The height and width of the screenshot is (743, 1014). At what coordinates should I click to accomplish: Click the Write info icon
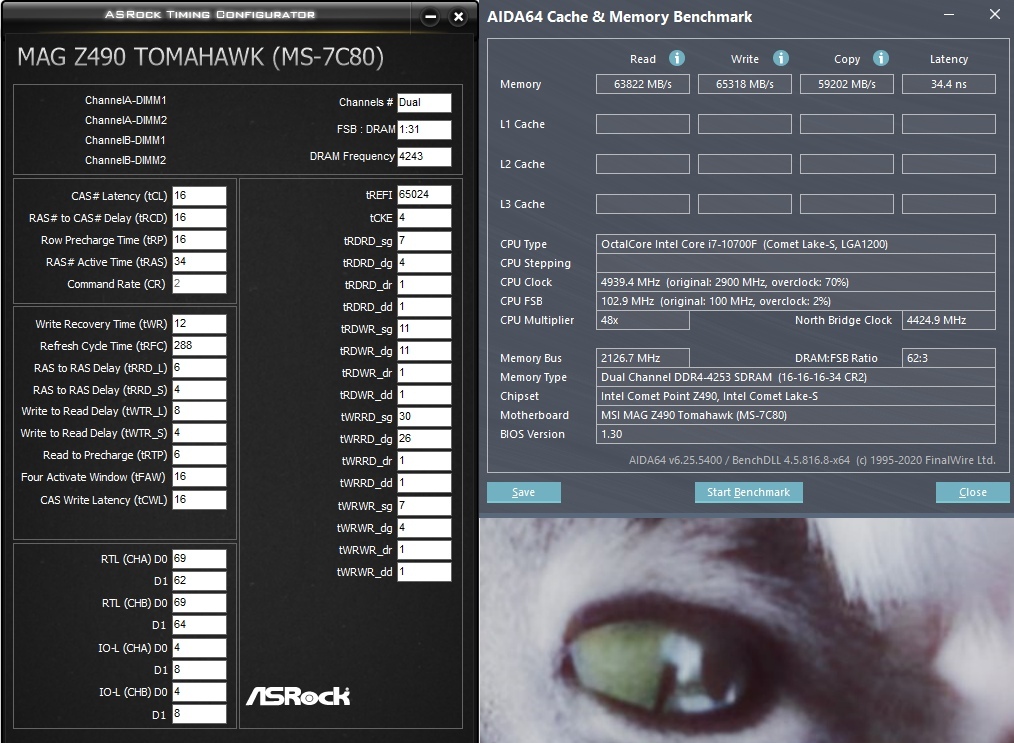pos(781,58)
